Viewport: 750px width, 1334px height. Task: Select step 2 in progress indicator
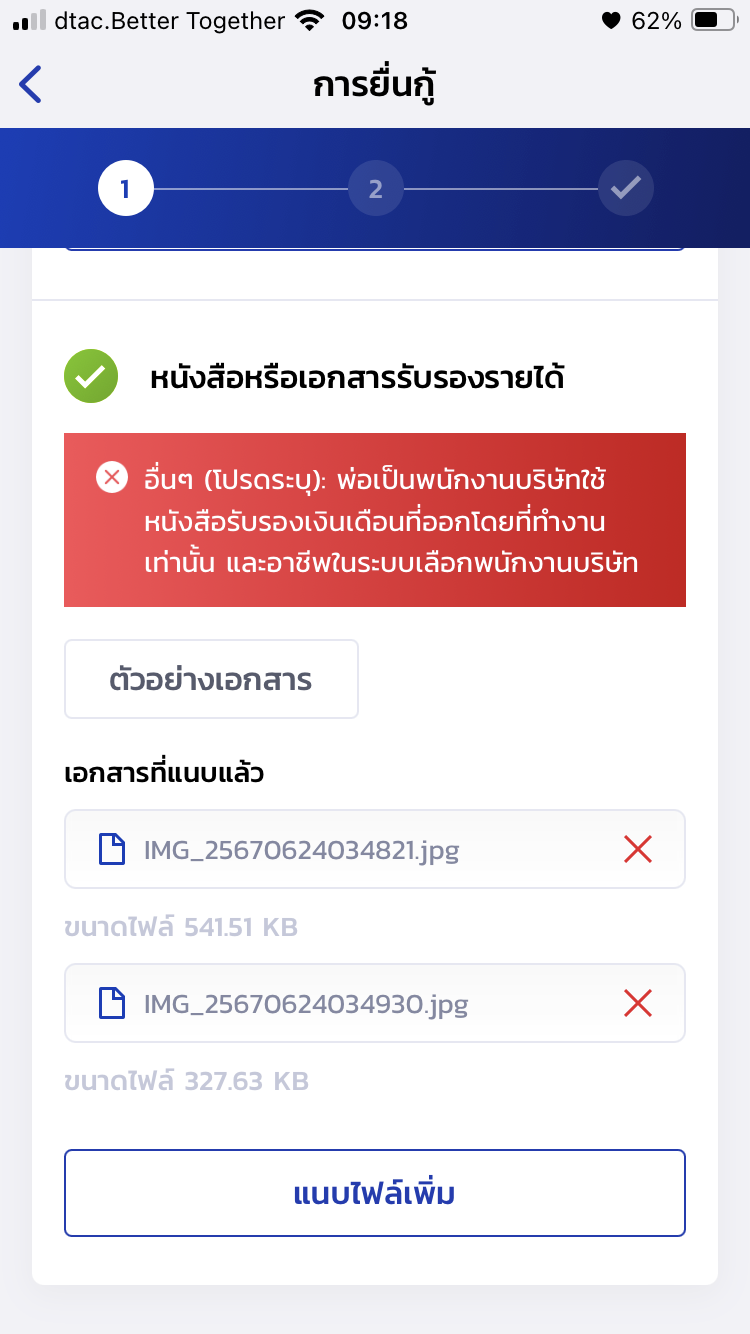[x=375, y=188]
